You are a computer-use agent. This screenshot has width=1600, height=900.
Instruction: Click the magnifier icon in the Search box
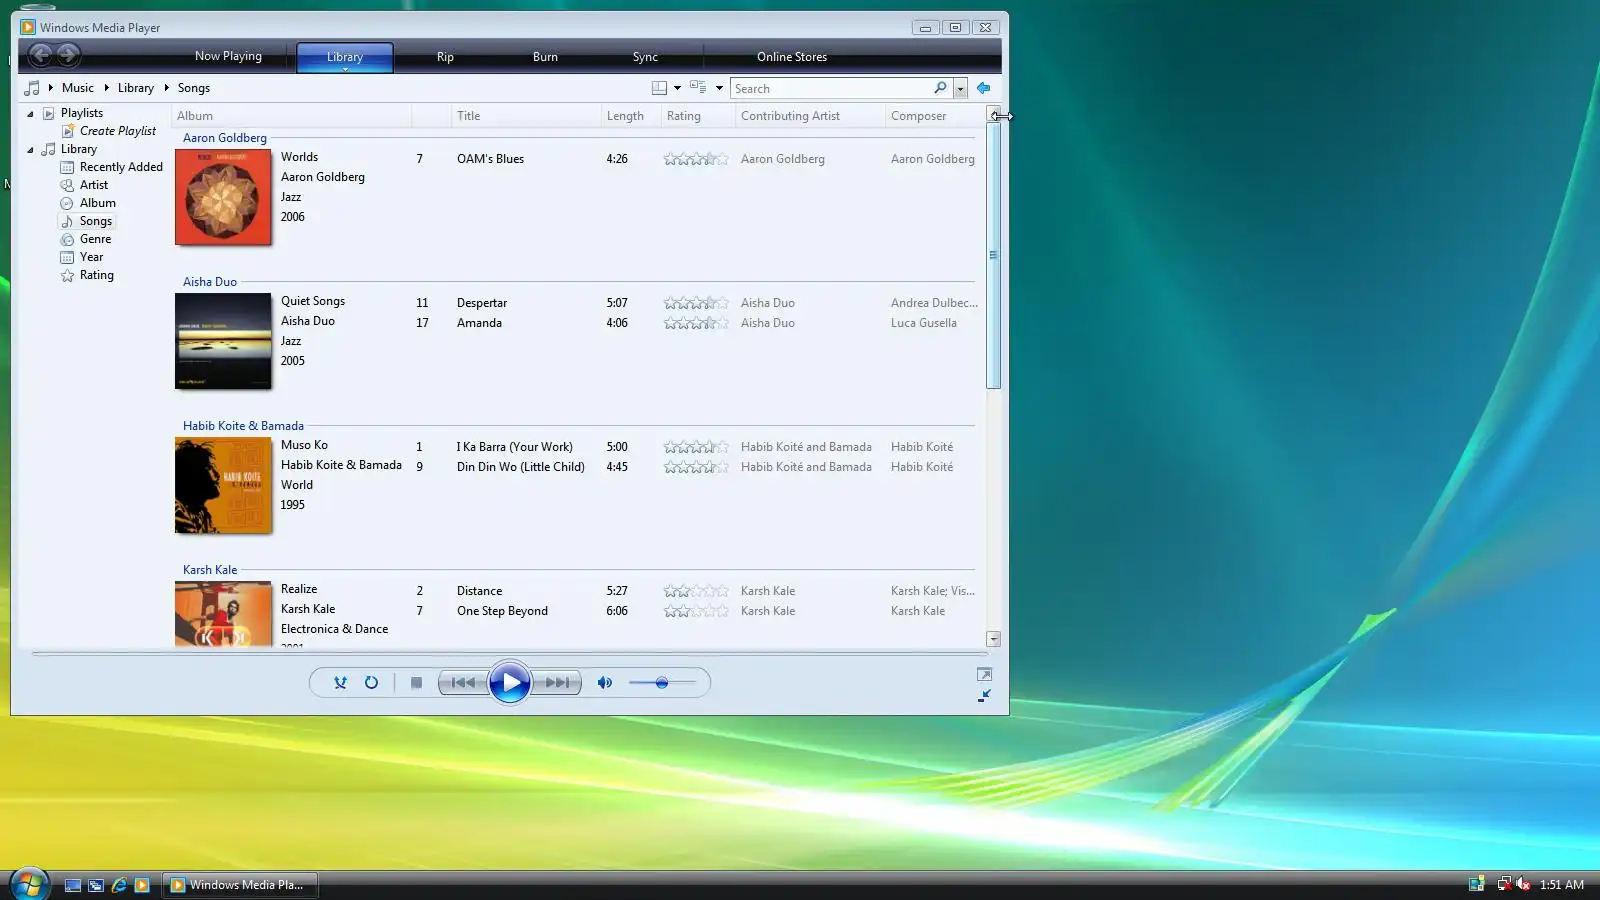point(940,88)
